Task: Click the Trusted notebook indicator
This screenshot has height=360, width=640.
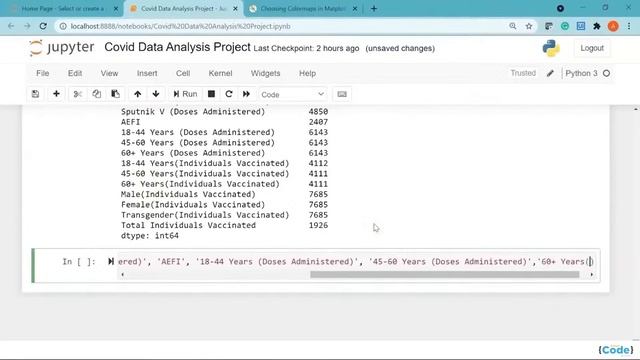Action: coord(523,73)
